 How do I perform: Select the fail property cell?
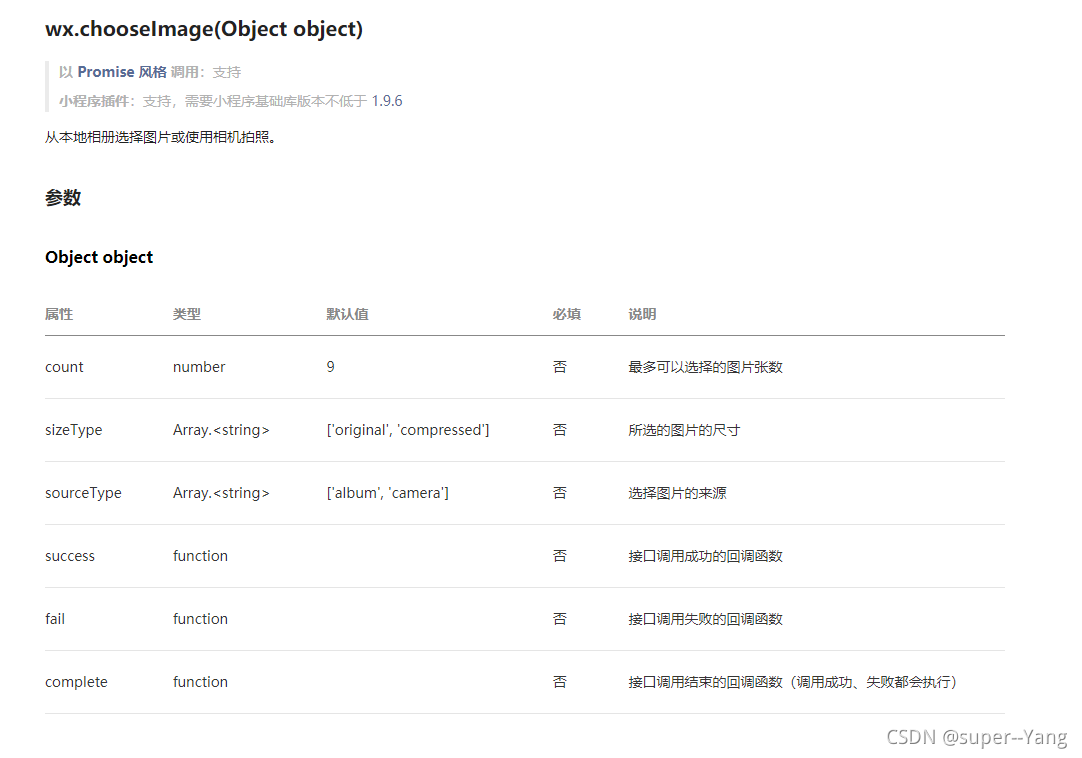[55, 619]
